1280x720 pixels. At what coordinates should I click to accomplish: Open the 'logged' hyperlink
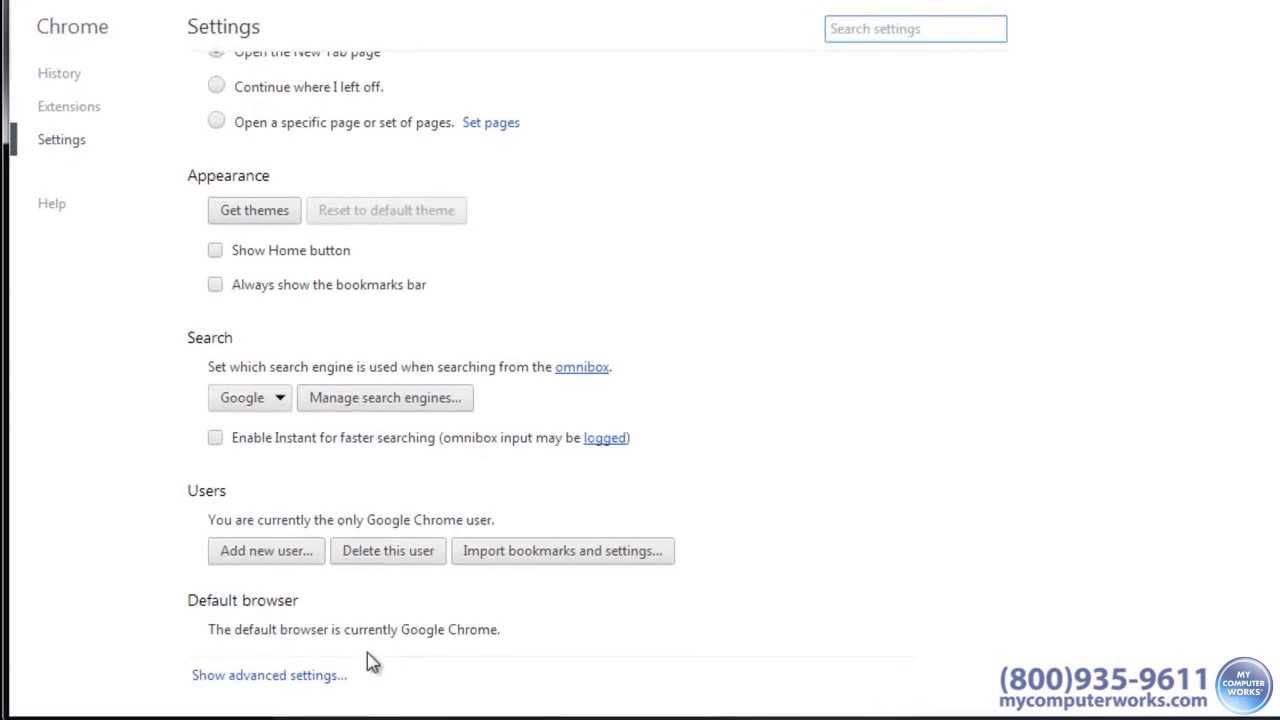(x=605, y=437)
